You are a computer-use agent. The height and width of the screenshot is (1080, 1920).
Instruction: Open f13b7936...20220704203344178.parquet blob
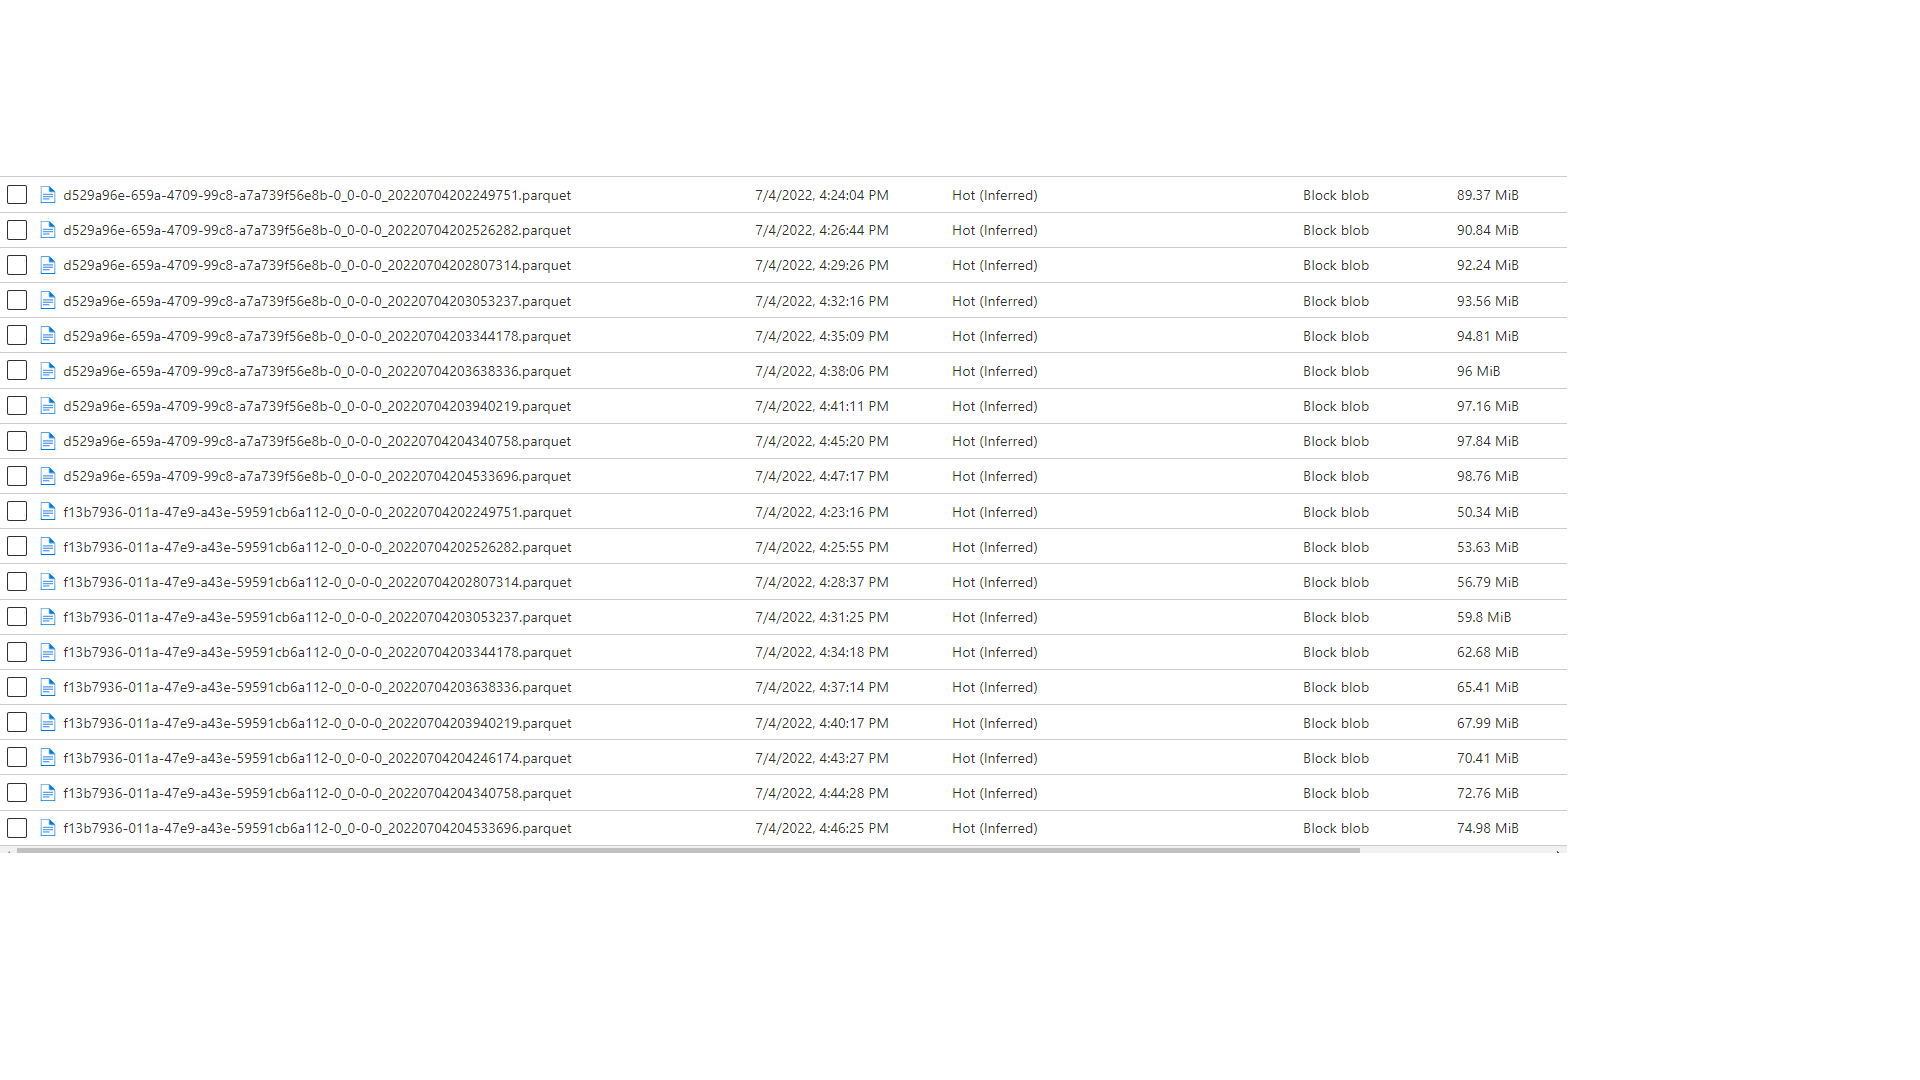(317, 652)
